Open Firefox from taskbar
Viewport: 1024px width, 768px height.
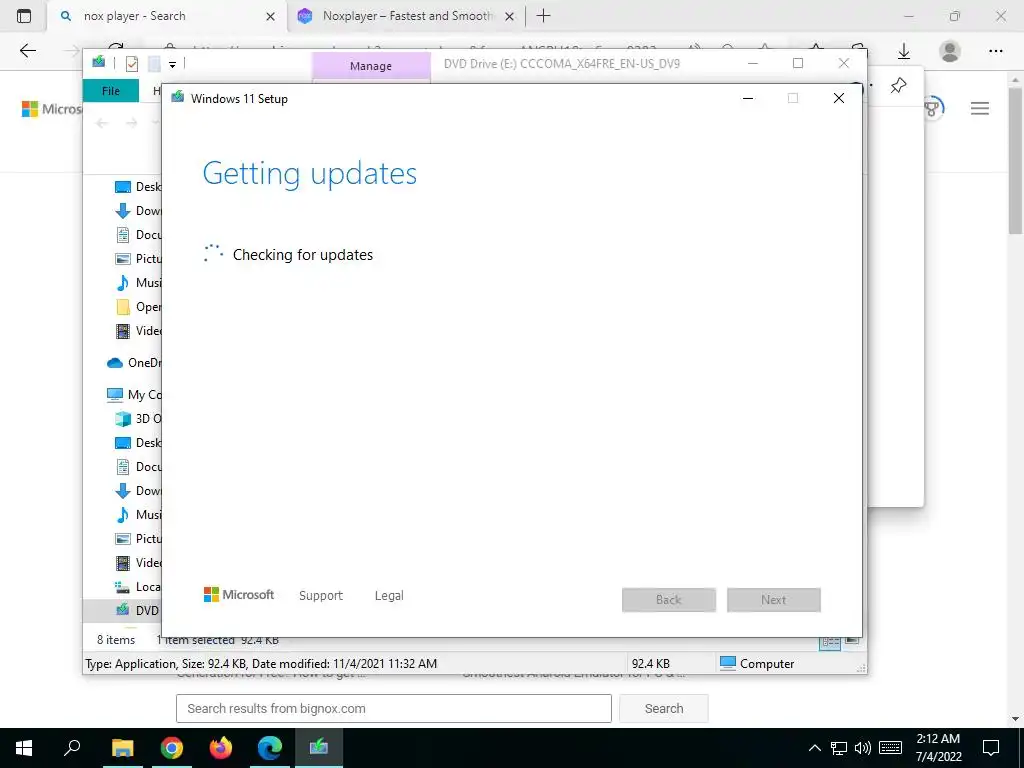(x=220, y=748)
